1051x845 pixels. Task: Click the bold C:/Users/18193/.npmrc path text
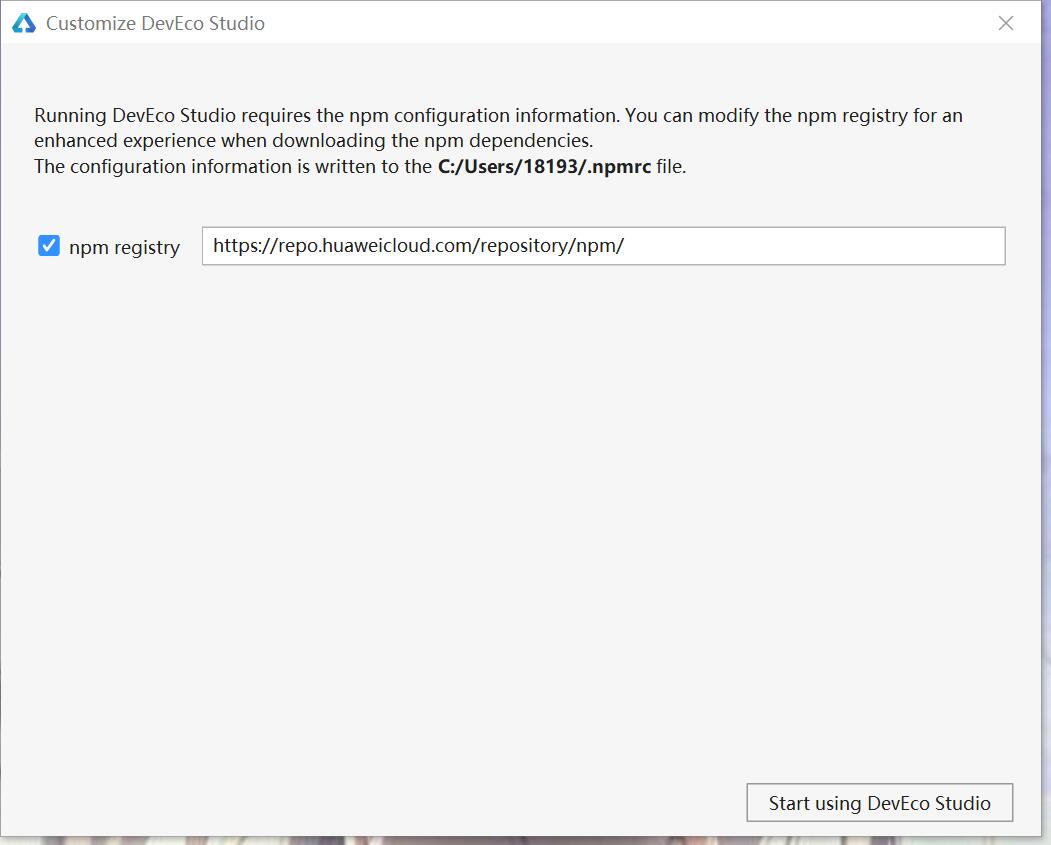click(x=544, y=166)
